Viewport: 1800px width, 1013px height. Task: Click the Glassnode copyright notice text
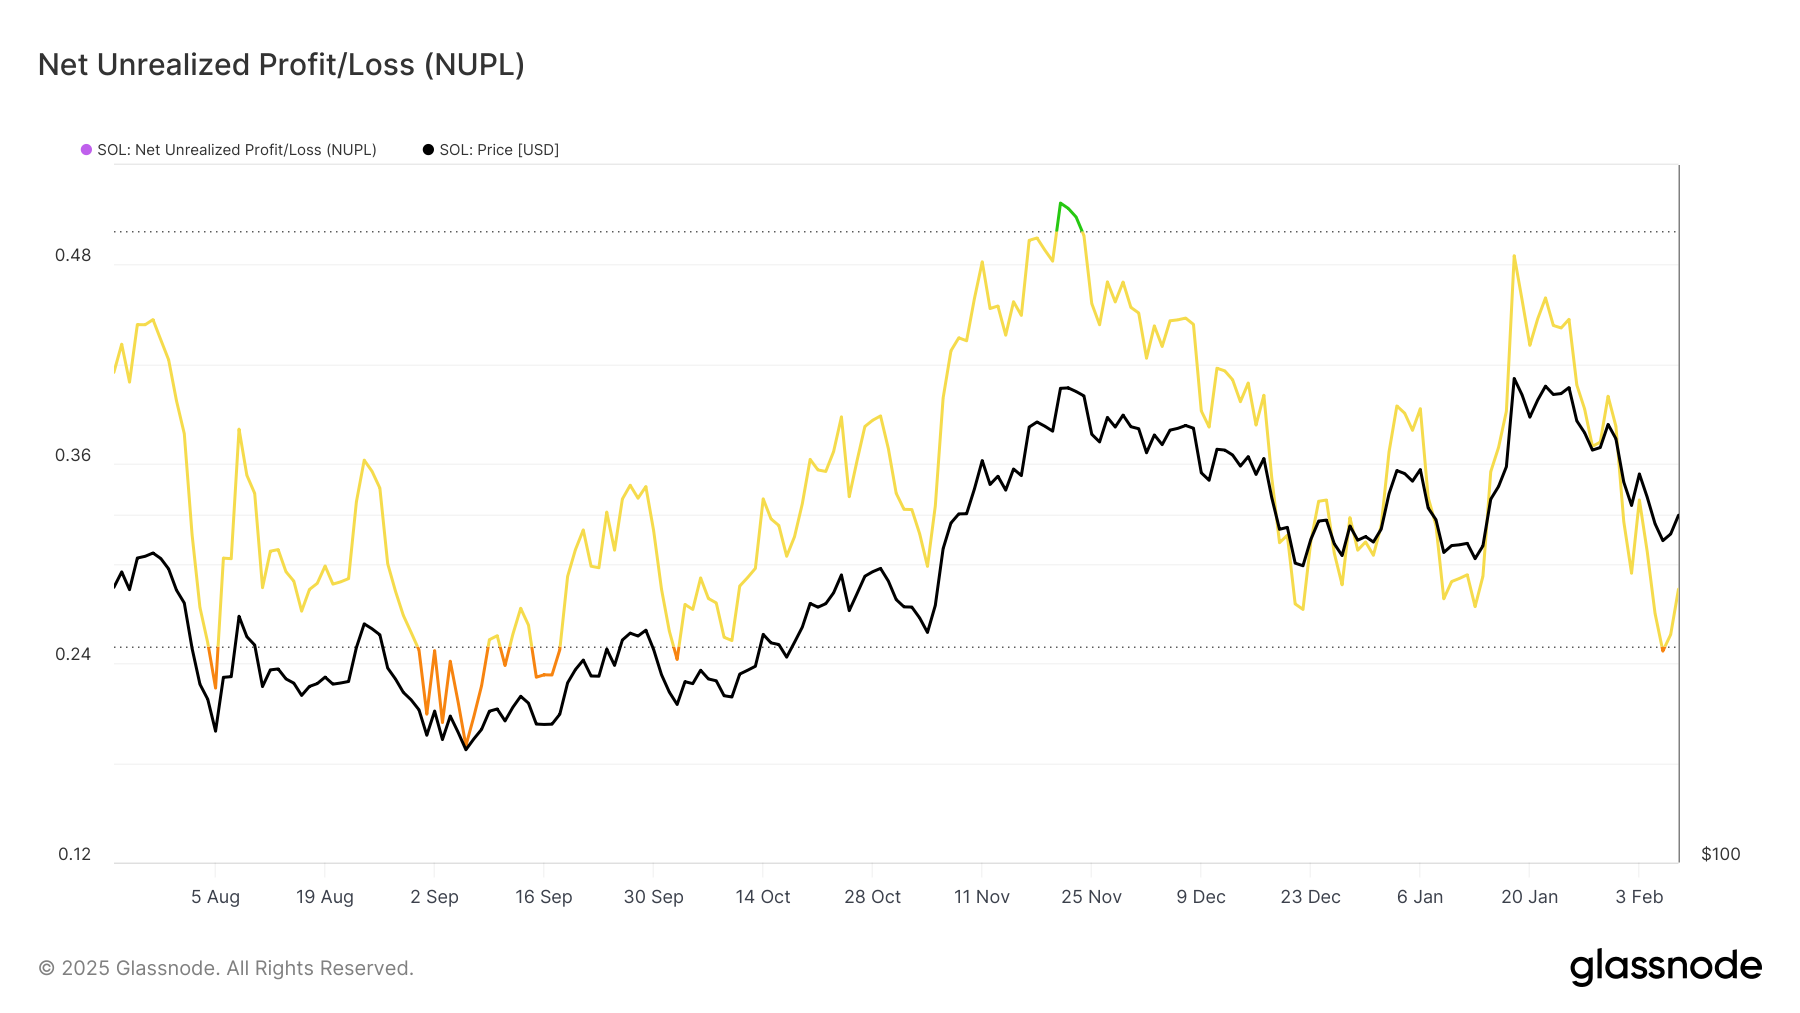coord(226,968)
